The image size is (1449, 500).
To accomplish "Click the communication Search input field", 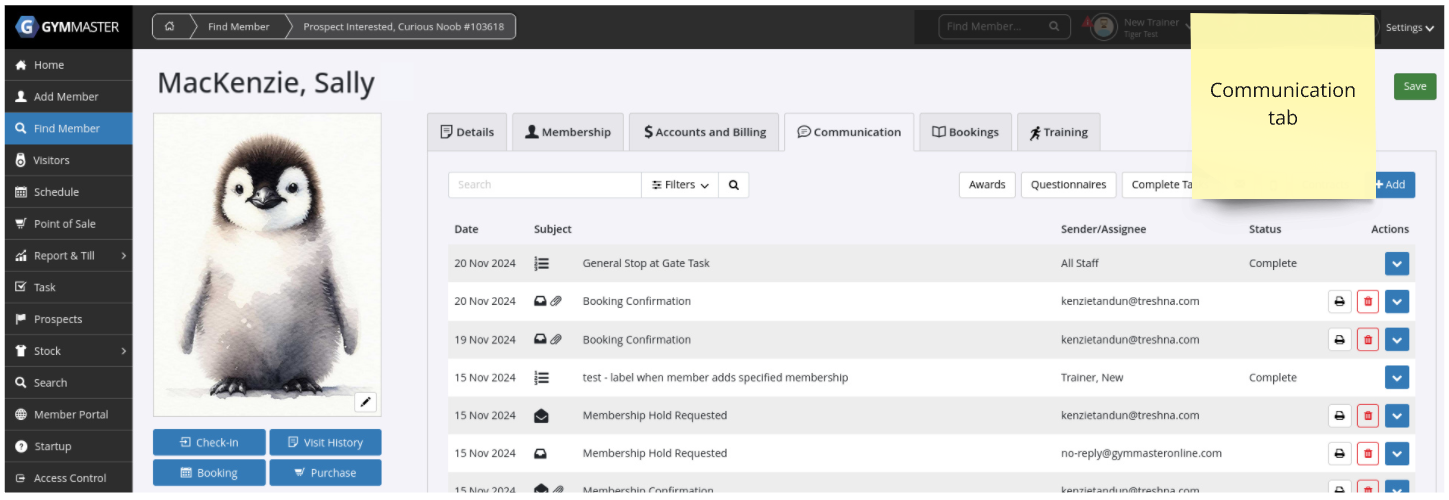I will click(545, 185).
